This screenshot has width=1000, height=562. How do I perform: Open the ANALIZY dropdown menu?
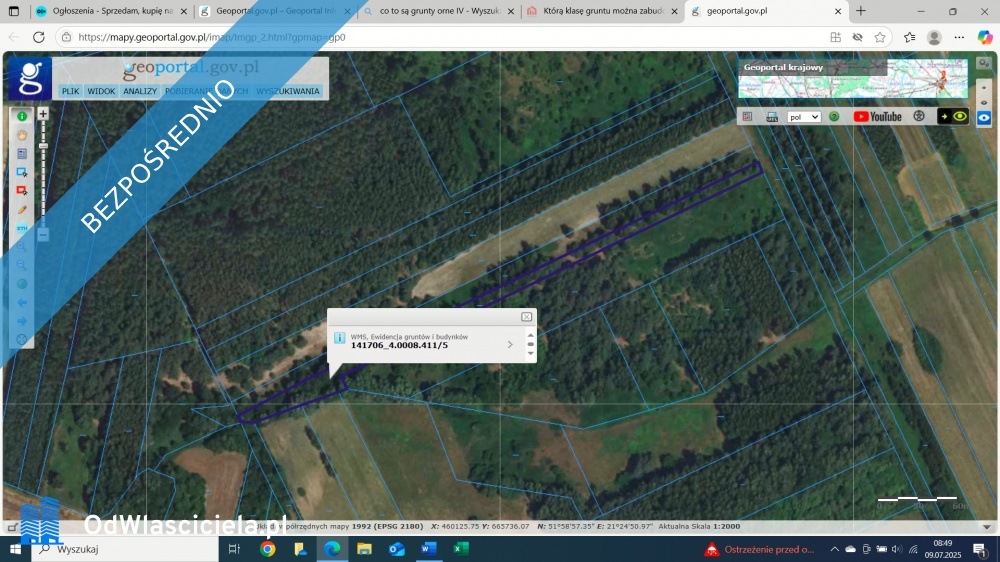coord(140,91)
